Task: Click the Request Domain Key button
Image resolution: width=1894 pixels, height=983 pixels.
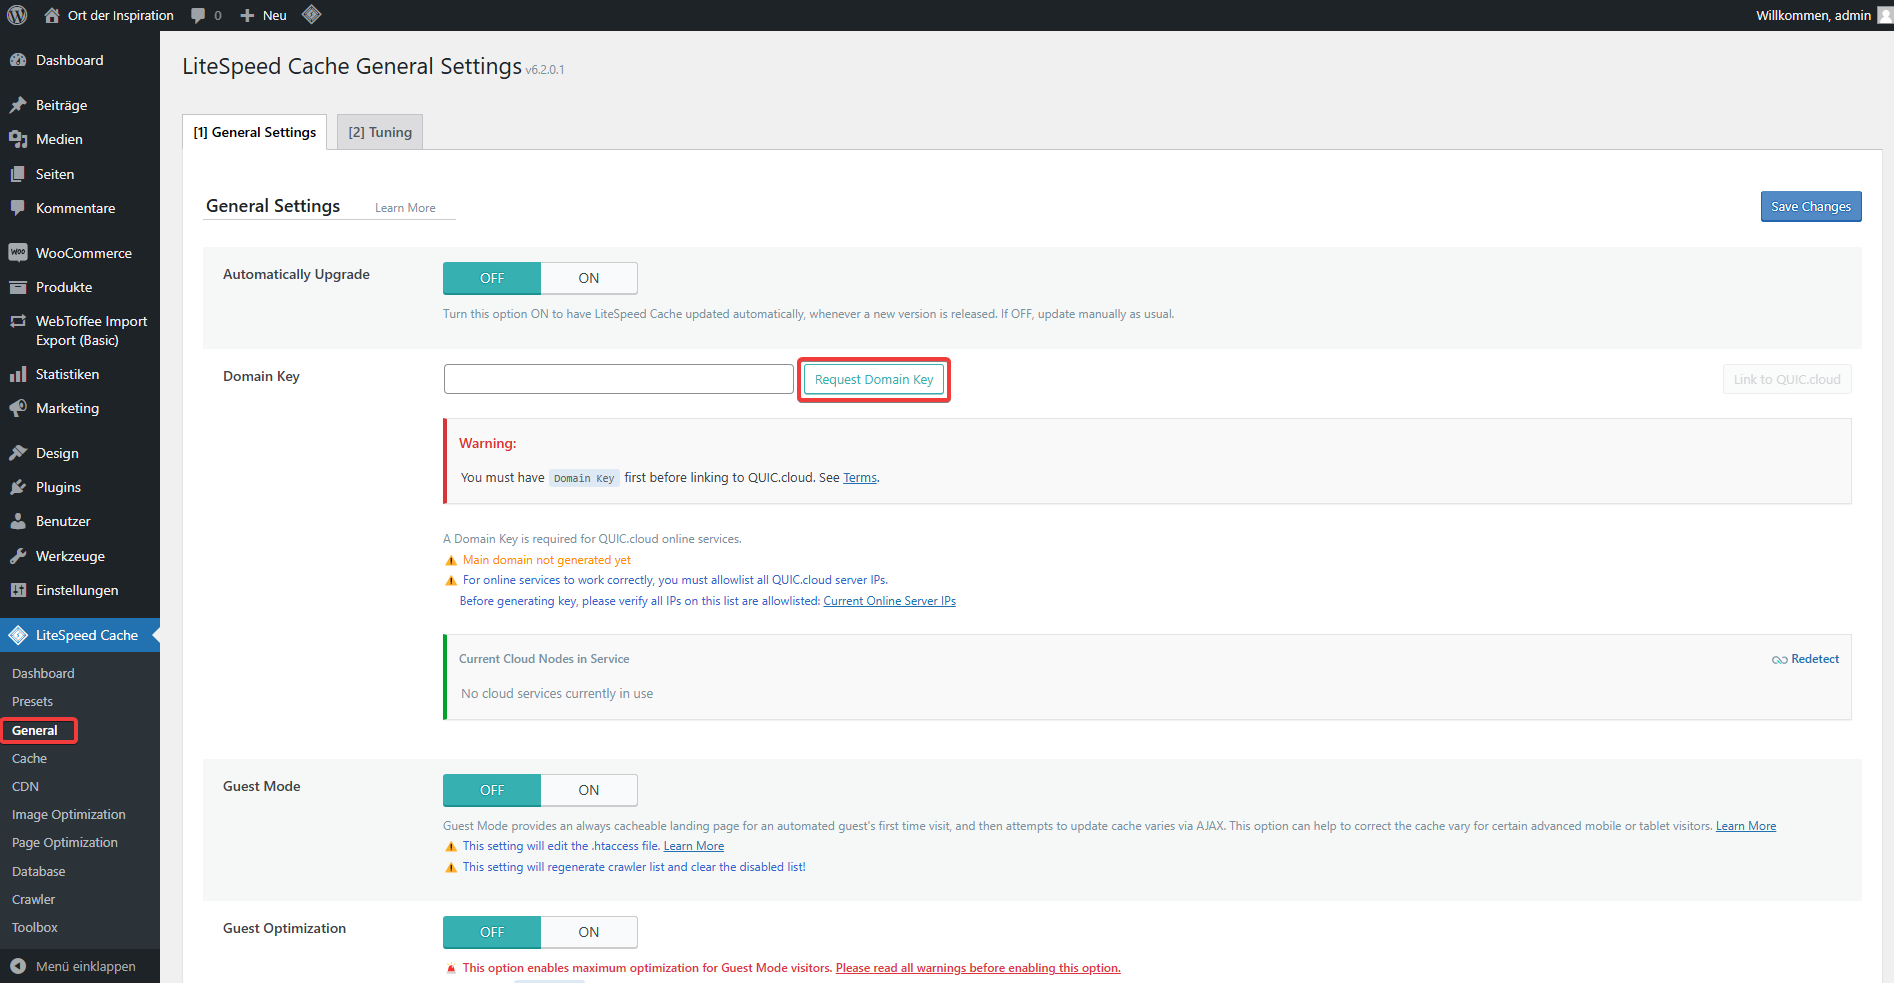Action: pyautogui.click(x=874, y=379)
